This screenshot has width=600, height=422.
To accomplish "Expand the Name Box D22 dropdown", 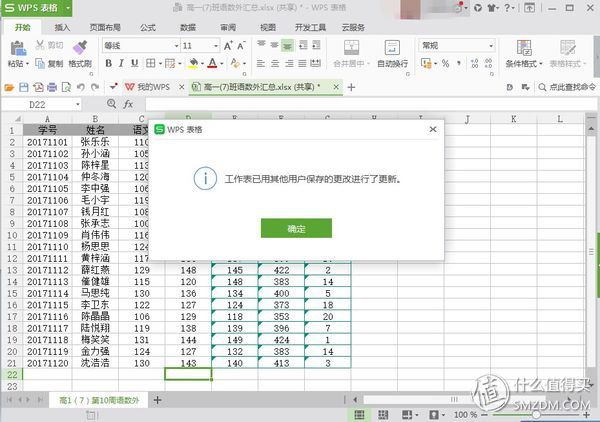I will [78, 104].
